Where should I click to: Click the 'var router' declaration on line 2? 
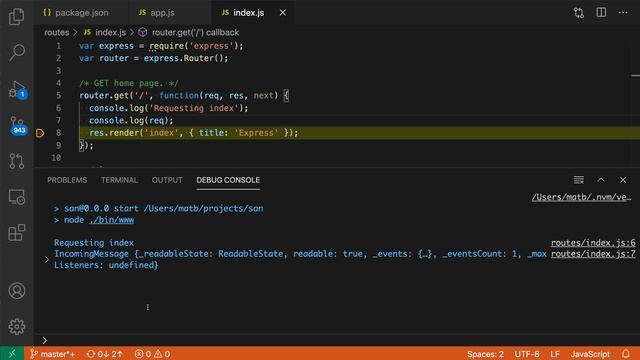click(153, 58)
